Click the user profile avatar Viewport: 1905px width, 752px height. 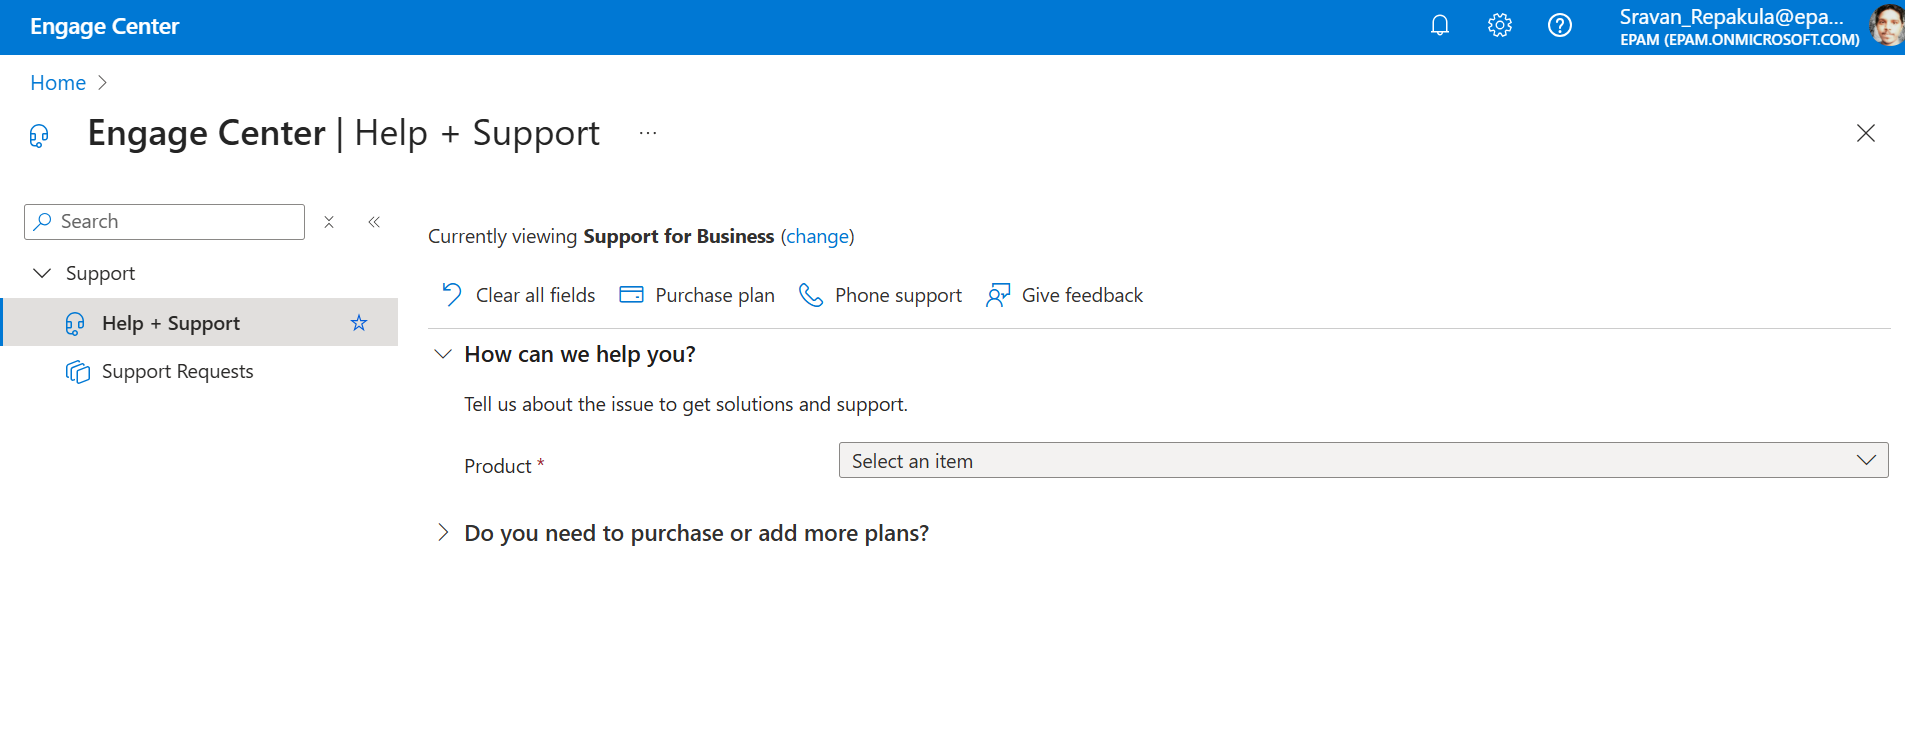point(1886,25)
